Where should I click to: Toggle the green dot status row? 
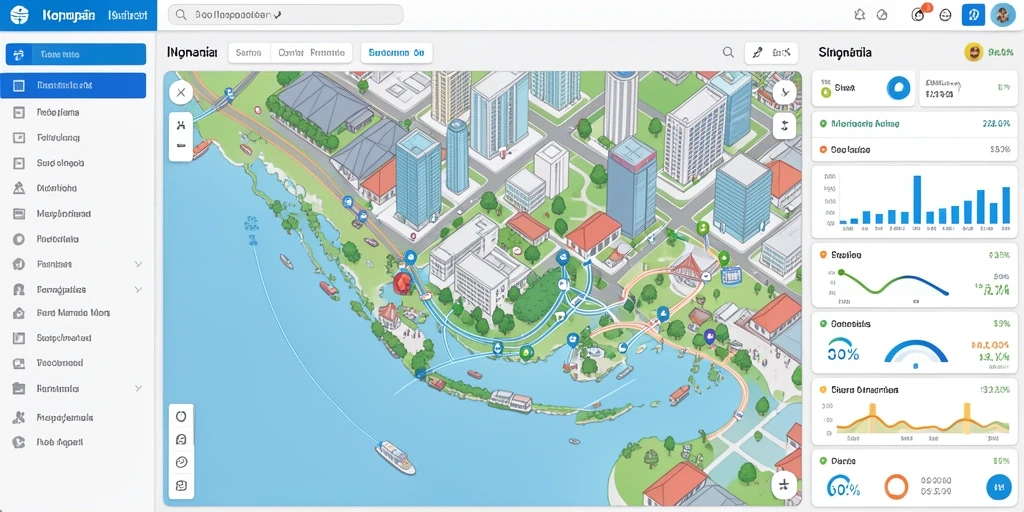[x=912, y=123]
